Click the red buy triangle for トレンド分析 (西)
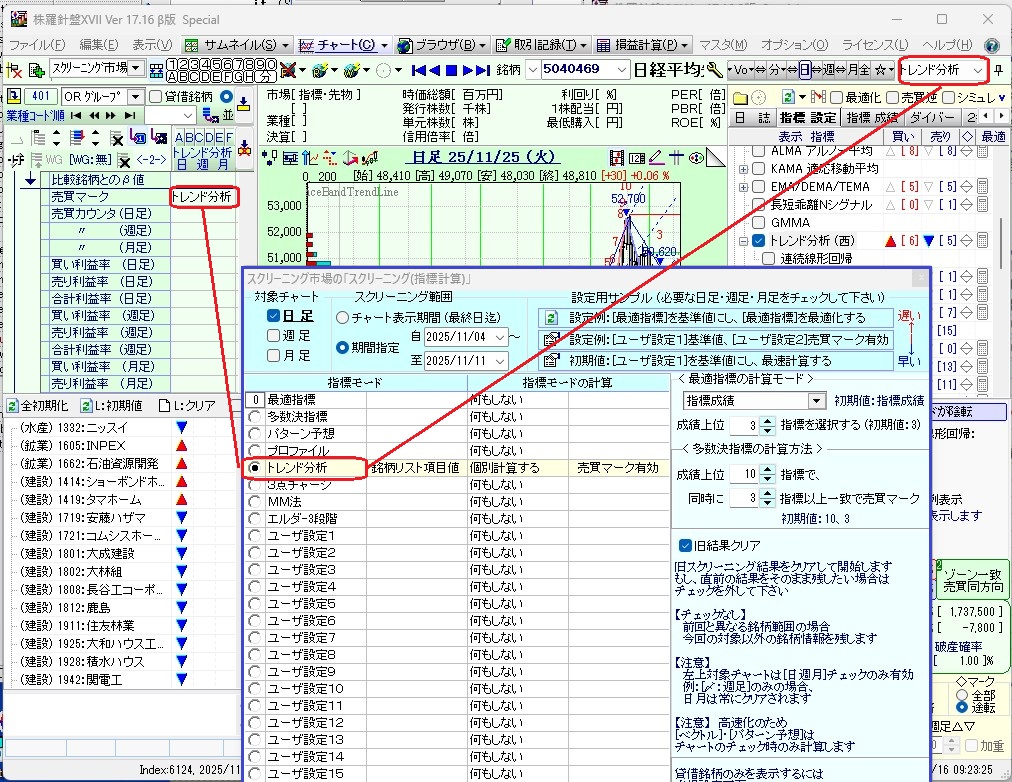 (890, 241)
